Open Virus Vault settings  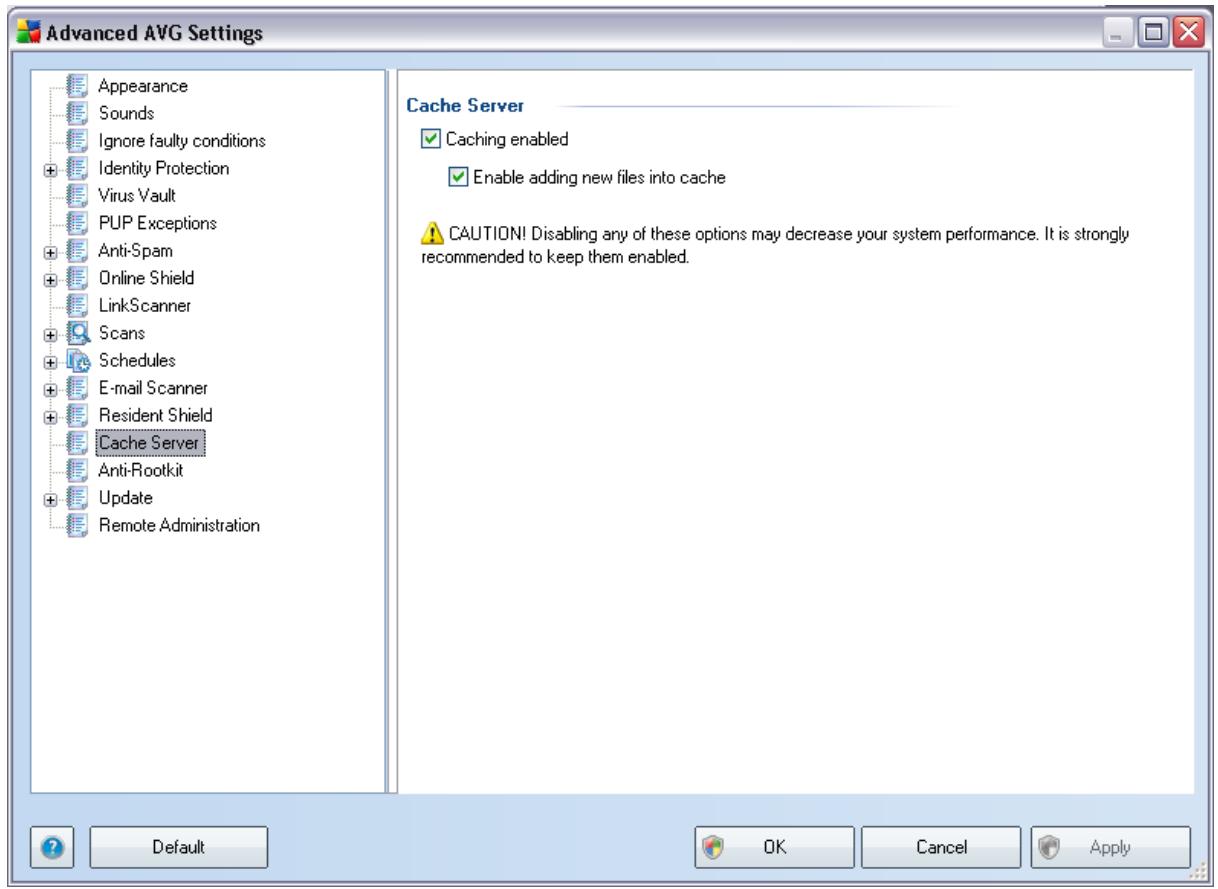point(137,195)
